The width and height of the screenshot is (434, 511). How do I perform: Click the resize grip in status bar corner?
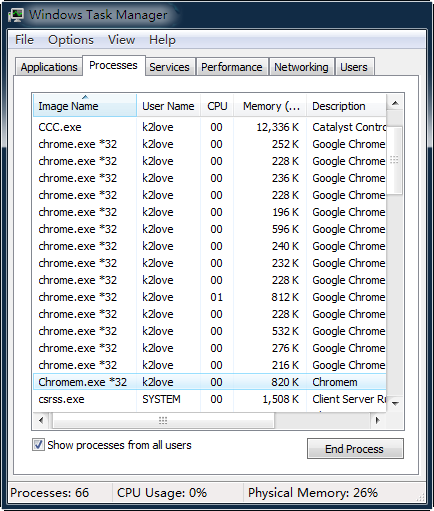coord(421,497)
